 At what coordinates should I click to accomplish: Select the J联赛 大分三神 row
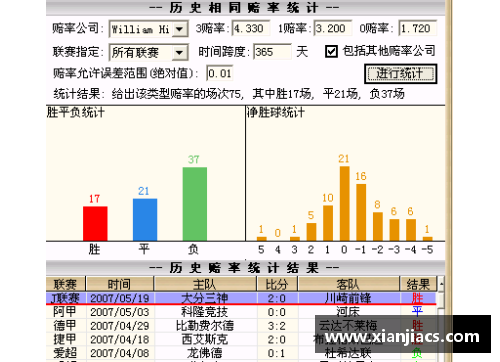[x=241, y=298]
